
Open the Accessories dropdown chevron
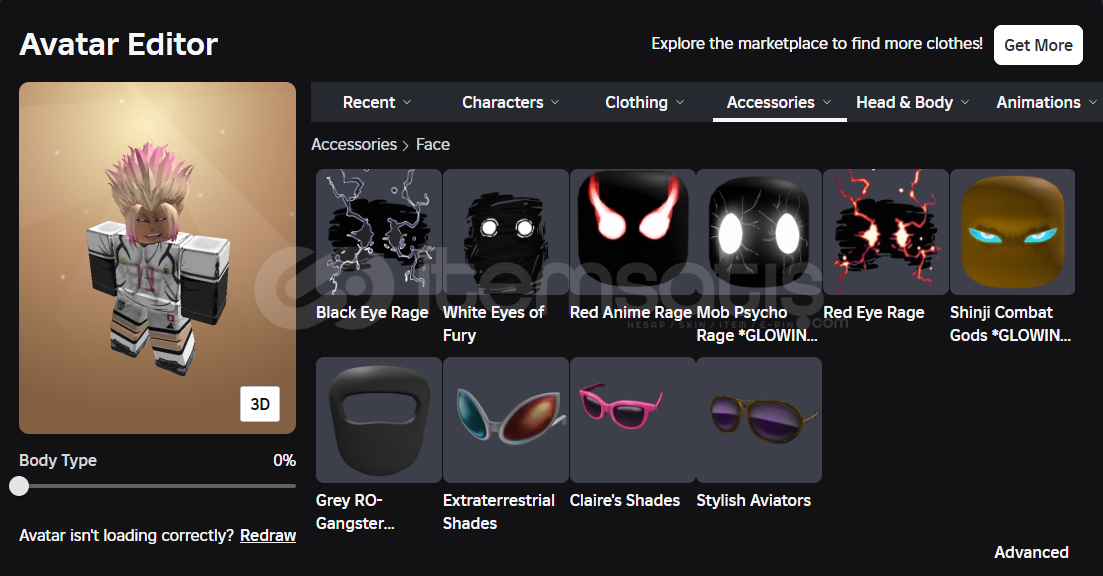[827, 103]
